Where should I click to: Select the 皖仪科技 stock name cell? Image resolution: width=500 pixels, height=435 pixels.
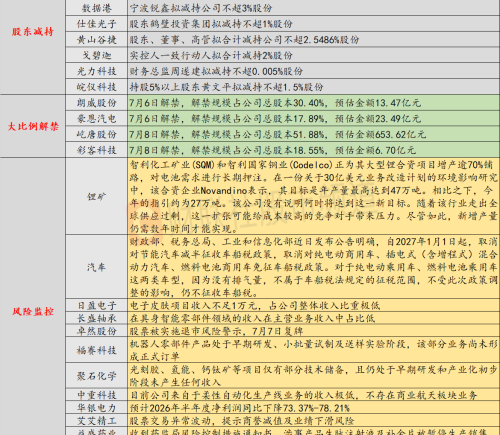pyautogui.click(x=97, y=87)
